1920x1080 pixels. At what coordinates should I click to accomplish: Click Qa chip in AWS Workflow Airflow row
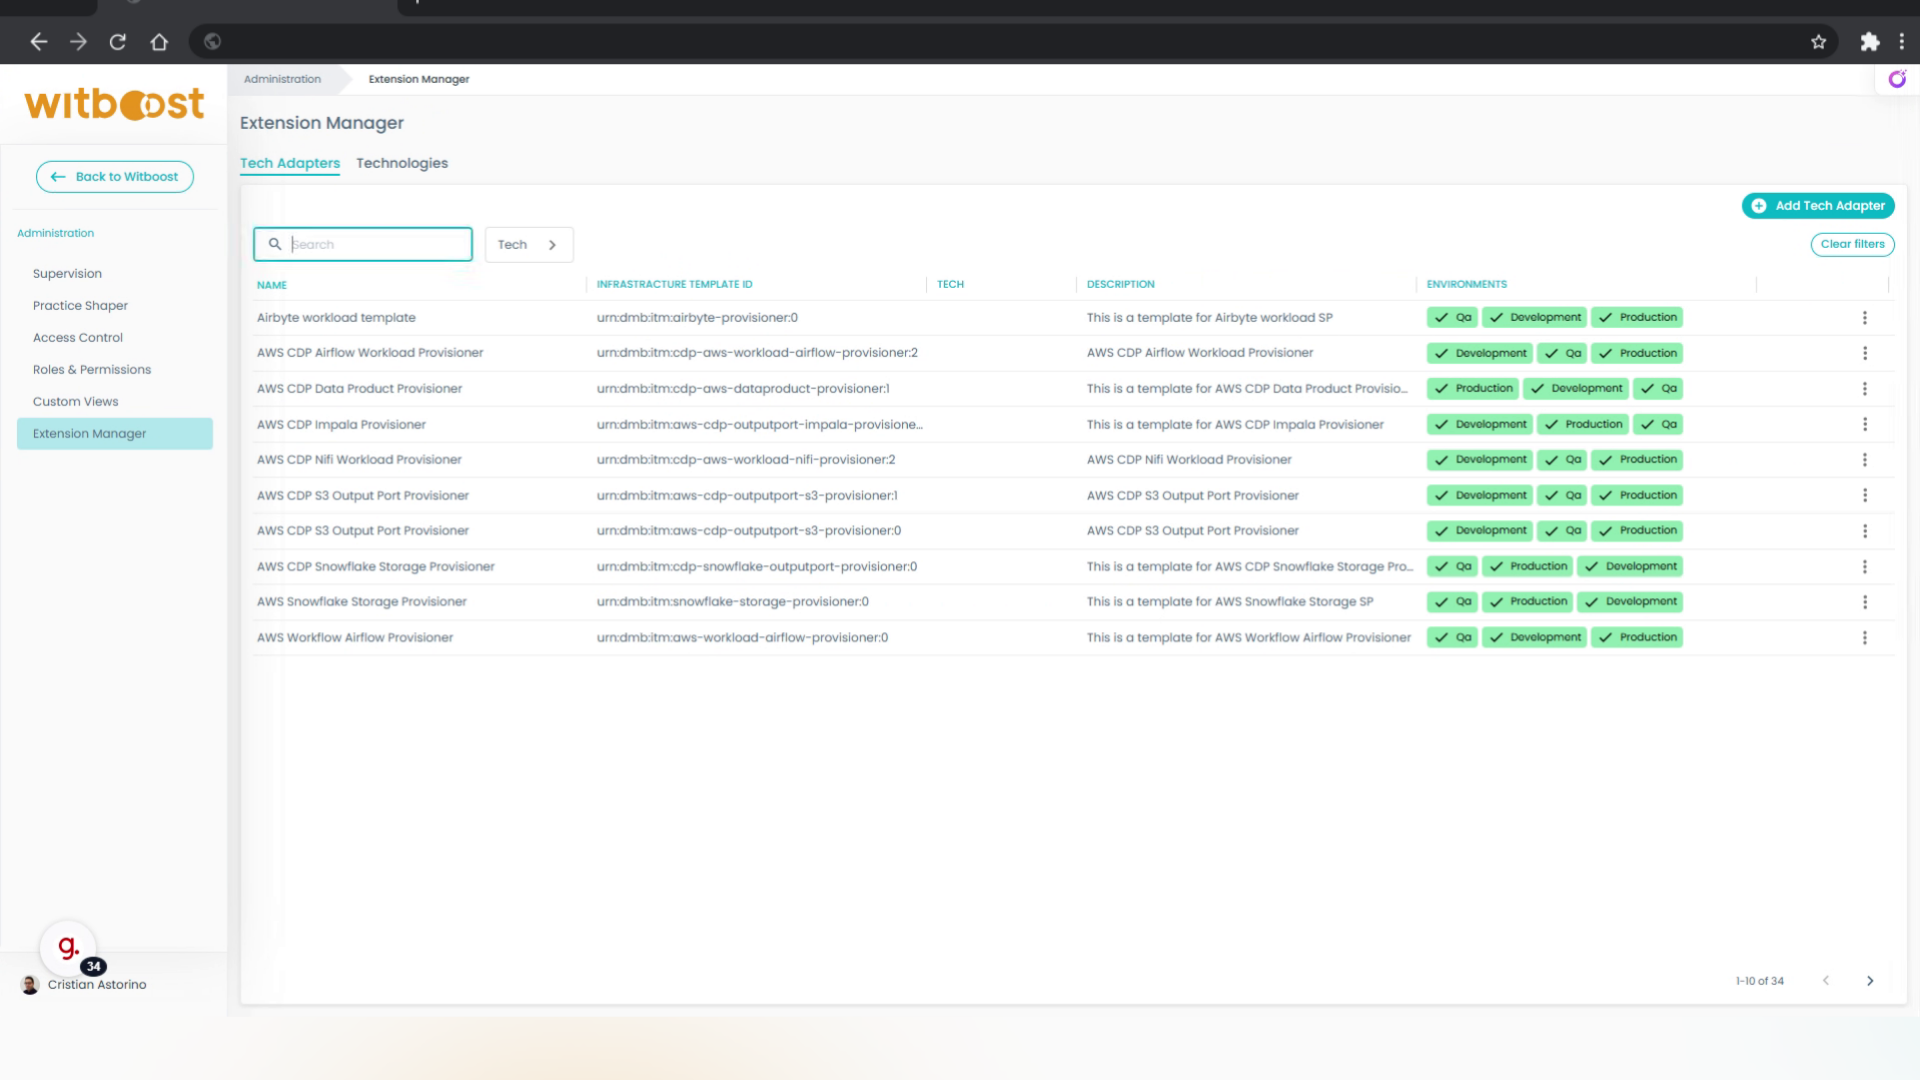pyautogui.click(x=1452, y=638)
